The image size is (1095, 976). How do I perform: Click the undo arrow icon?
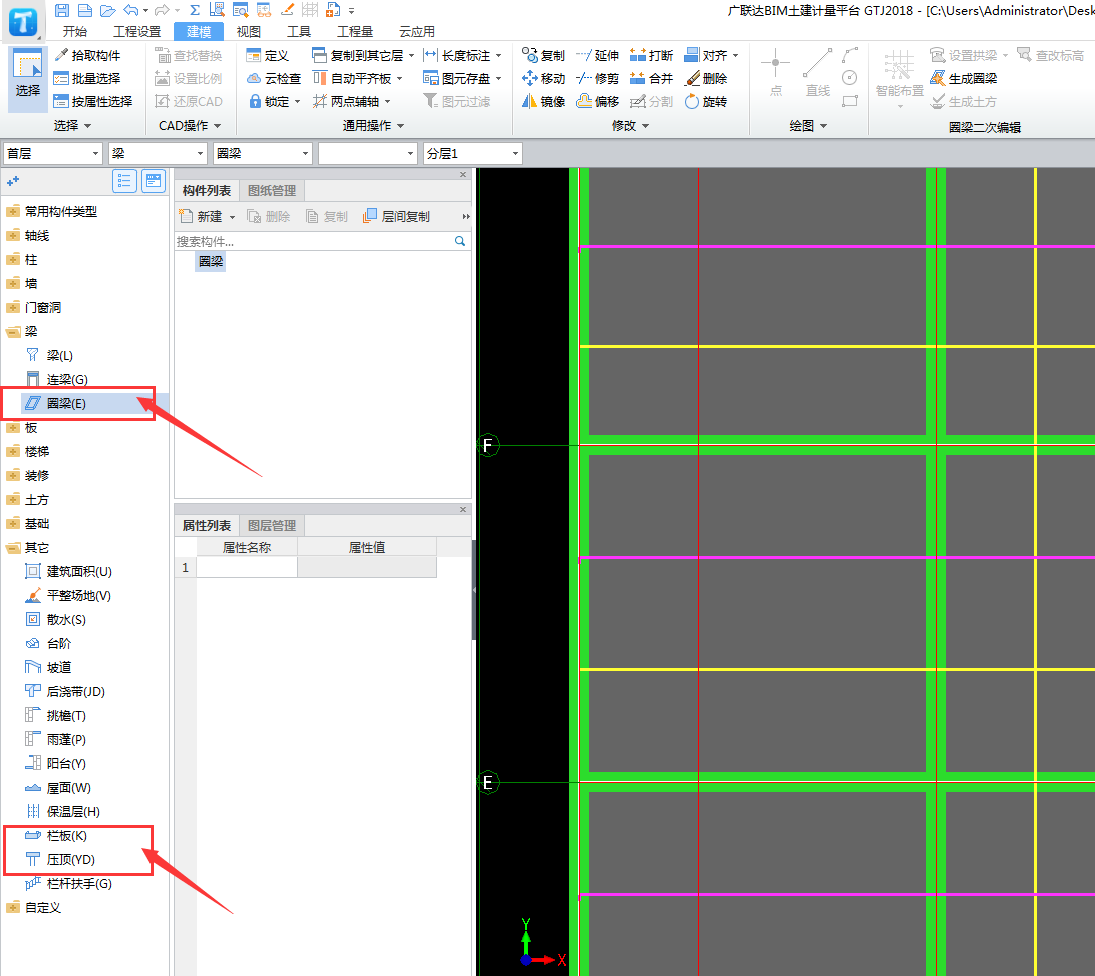[130, 10]
